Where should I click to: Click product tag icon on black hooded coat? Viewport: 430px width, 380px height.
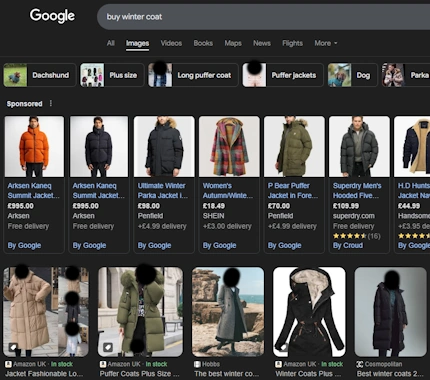coord(283,347)
